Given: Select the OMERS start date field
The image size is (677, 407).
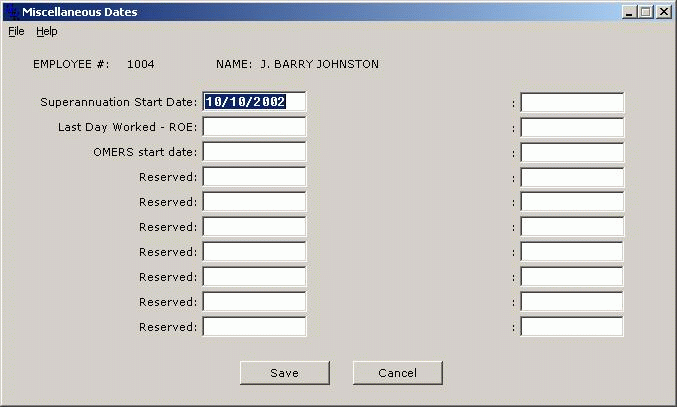Looking at the screenshot, I should click(254, 152).
